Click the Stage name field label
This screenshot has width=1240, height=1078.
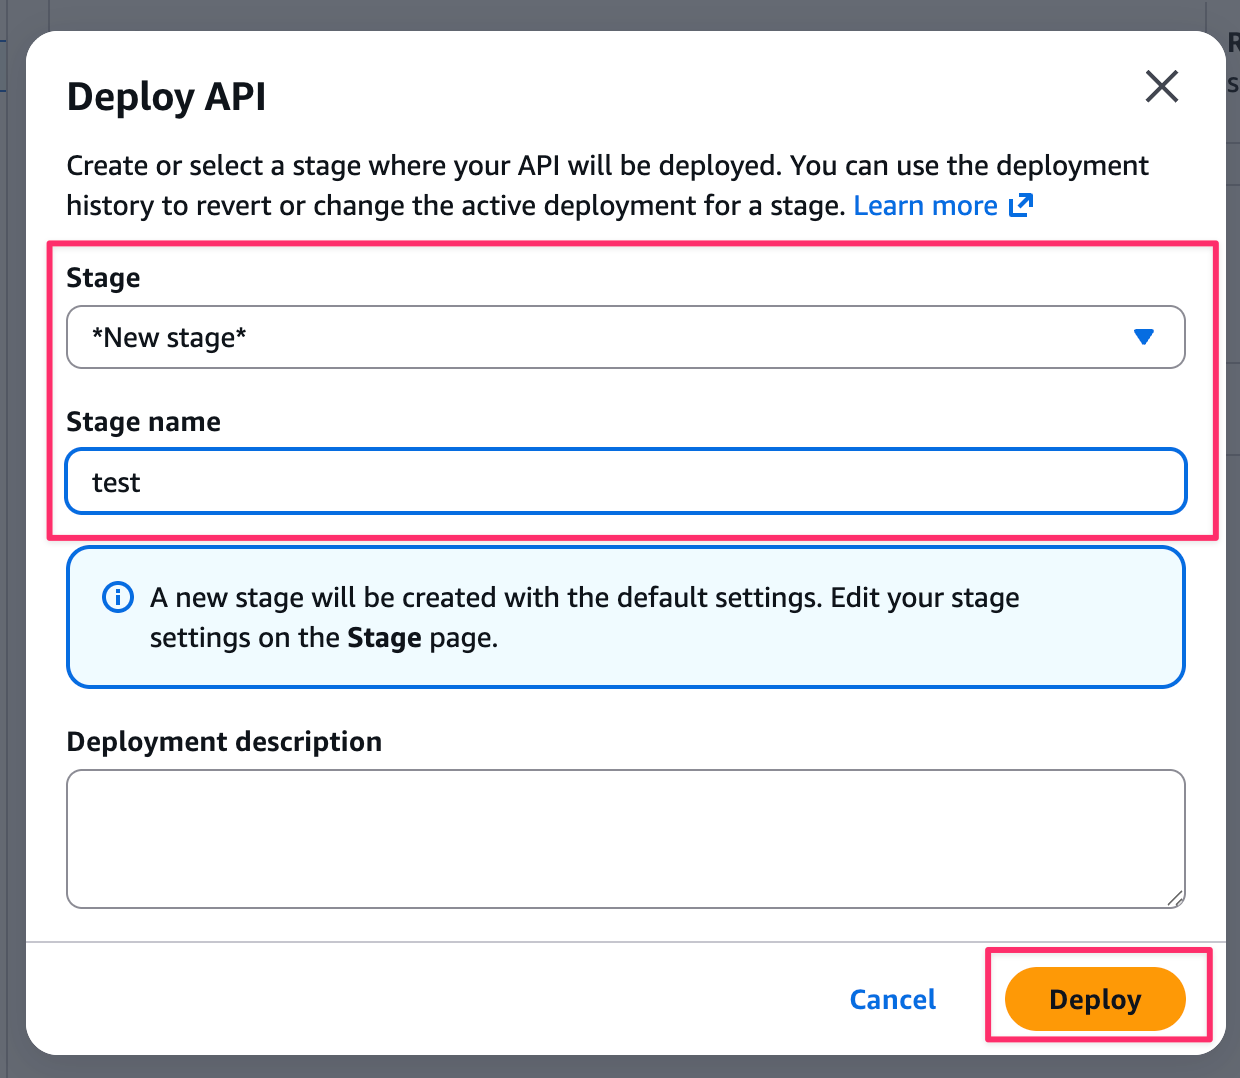[143, 422]
